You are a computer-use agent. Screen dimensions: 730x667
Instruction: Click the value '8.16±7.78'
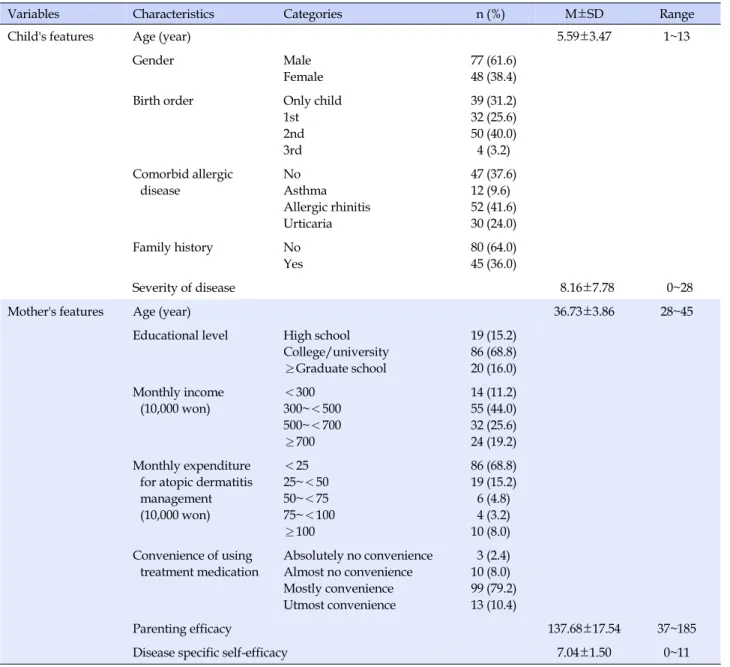587,288
